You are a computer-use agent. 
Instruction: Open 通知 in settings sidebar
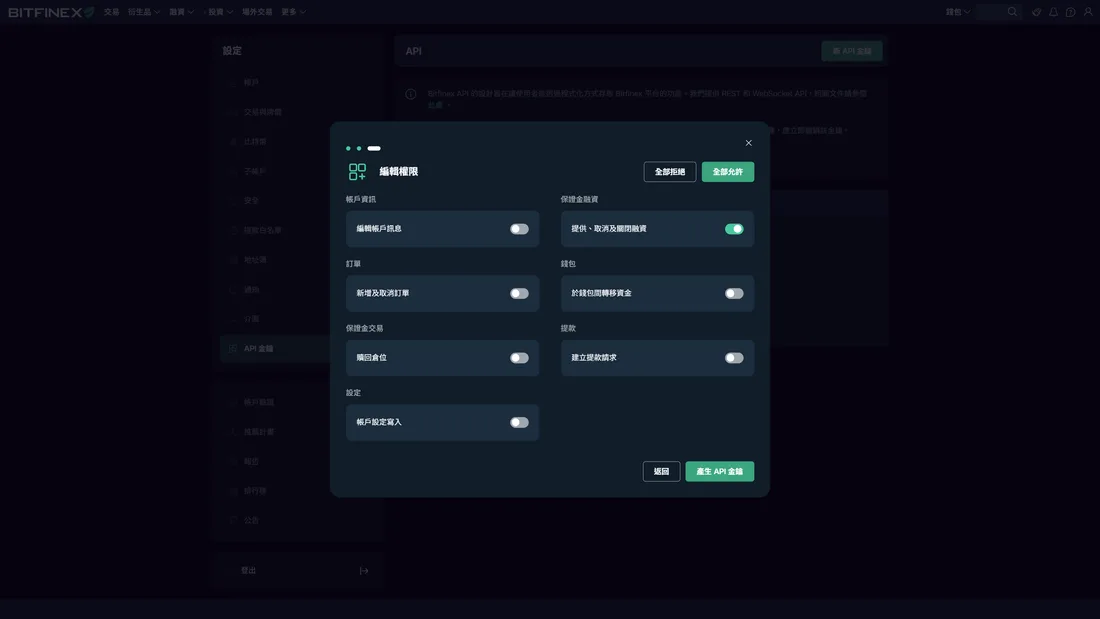(x=251, y=290)
